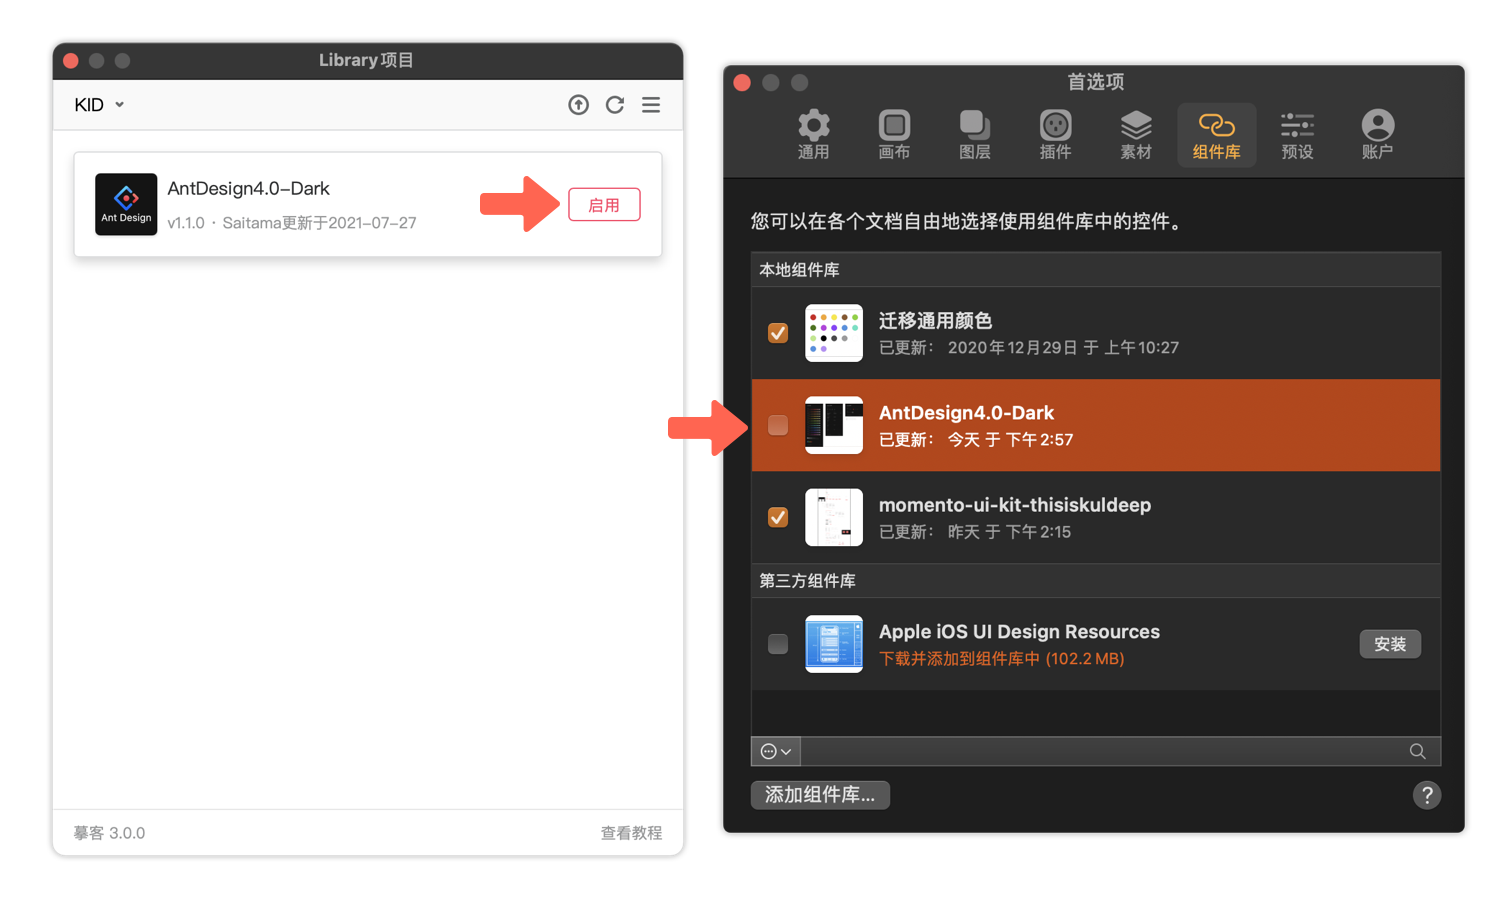Open the 查看教程 link
The height and width of the screenshot is (902, 1496).
tap(631, 833)
